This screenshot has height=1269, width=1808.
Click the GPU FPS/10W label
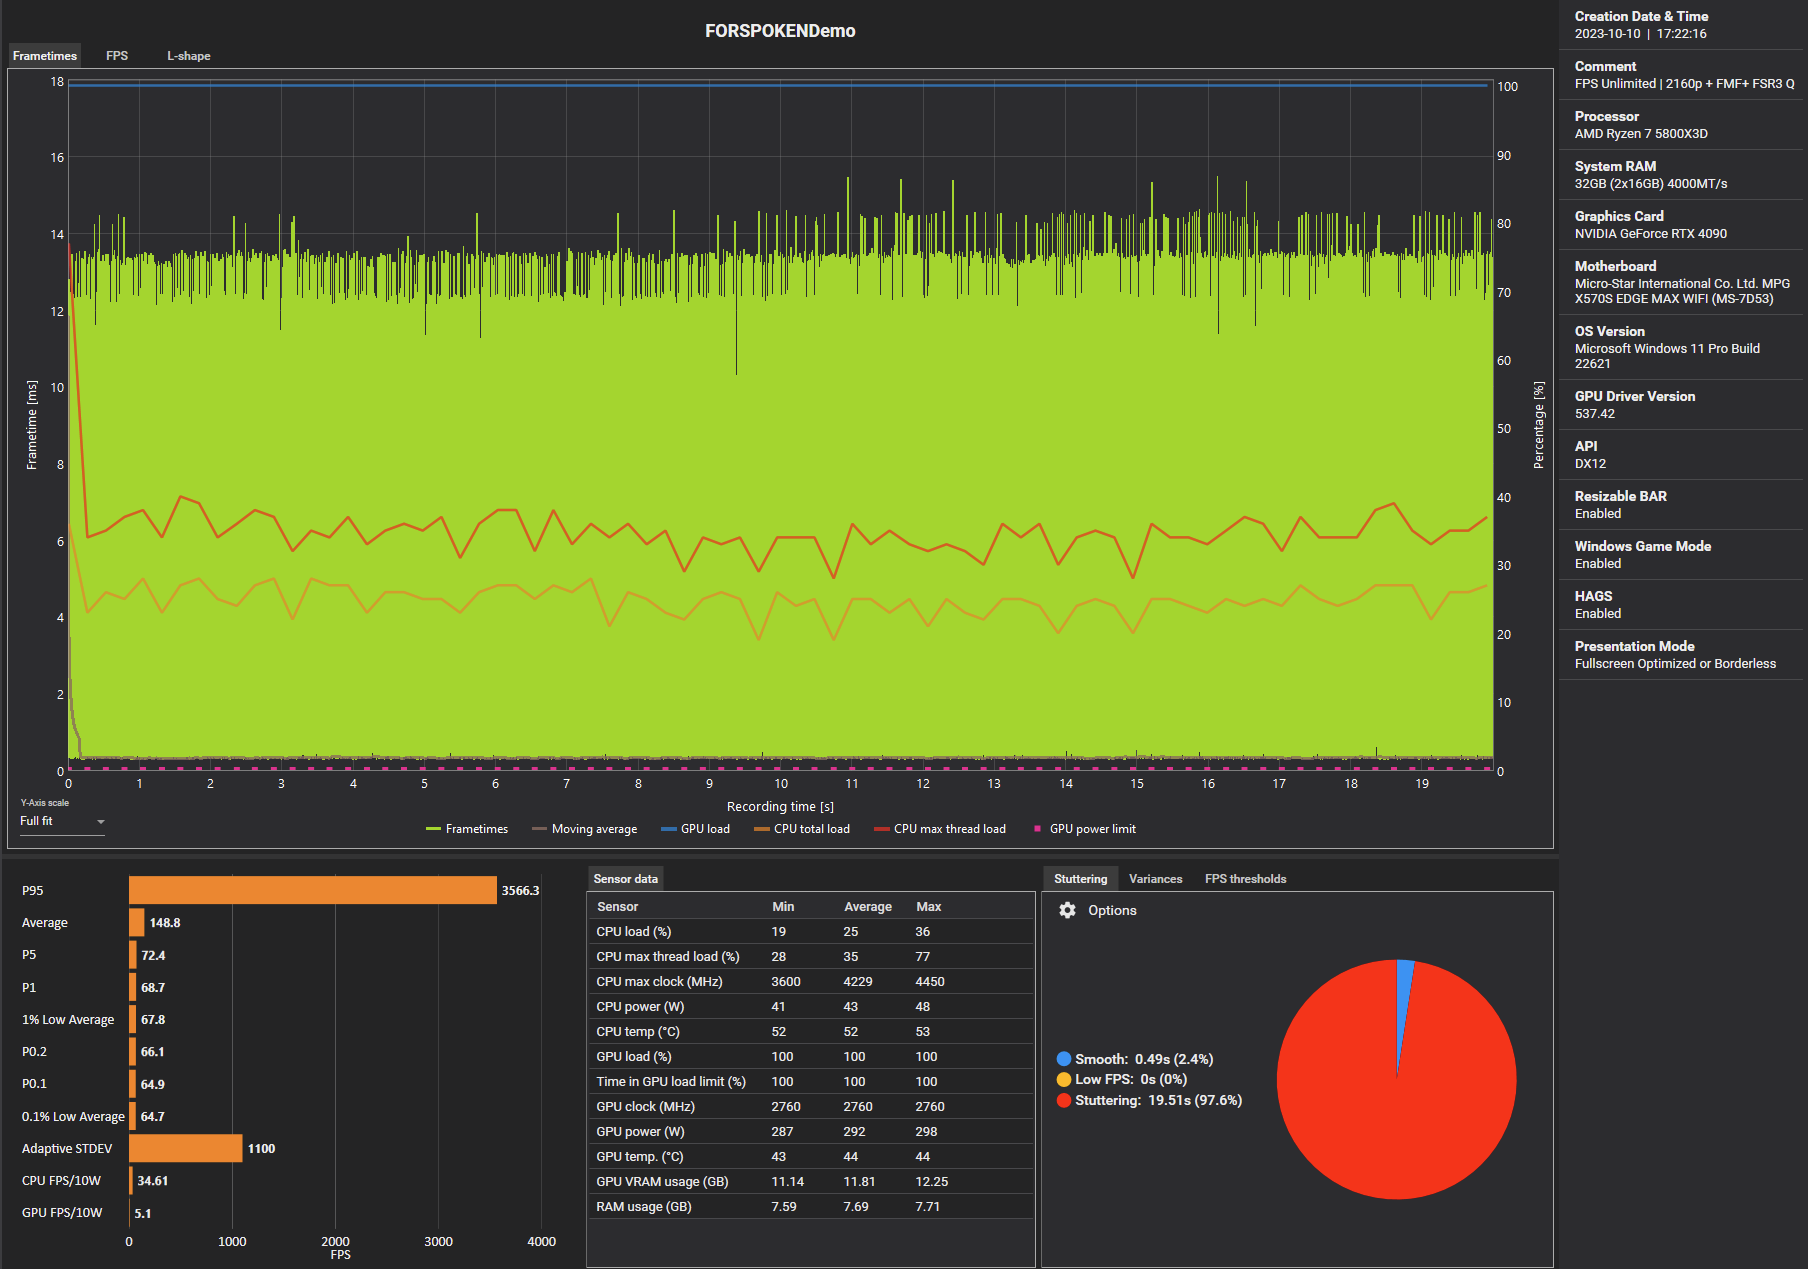[x=62, y=1213]
